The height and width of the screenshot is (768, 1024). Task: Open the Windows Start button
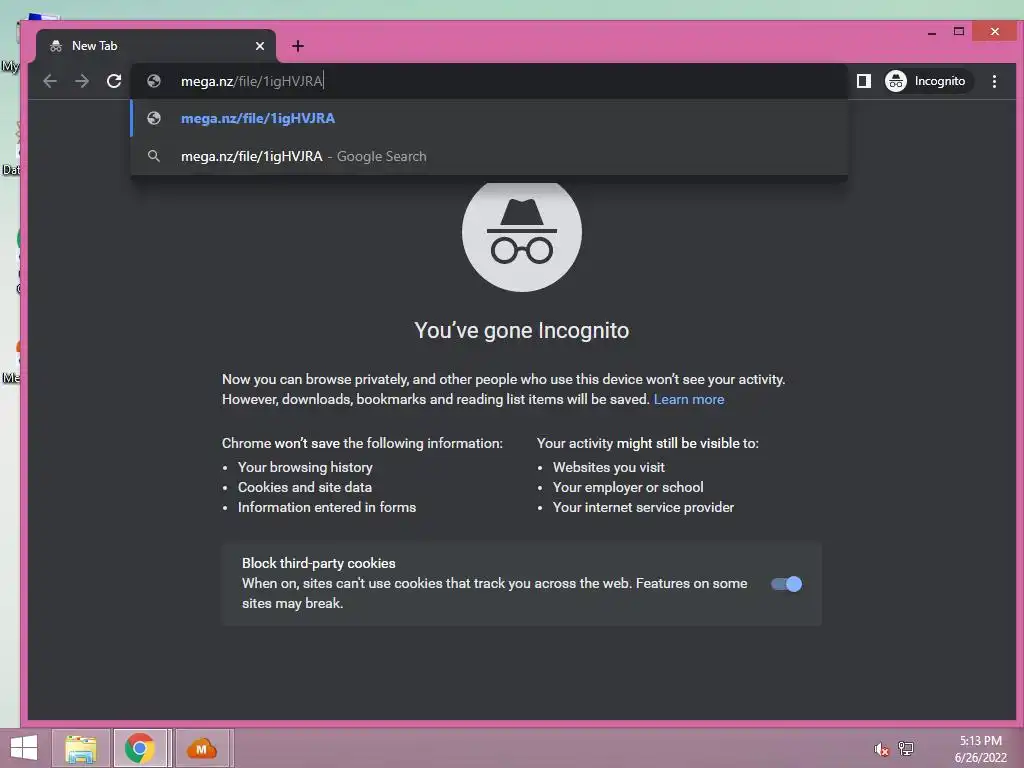coord(24,748)
